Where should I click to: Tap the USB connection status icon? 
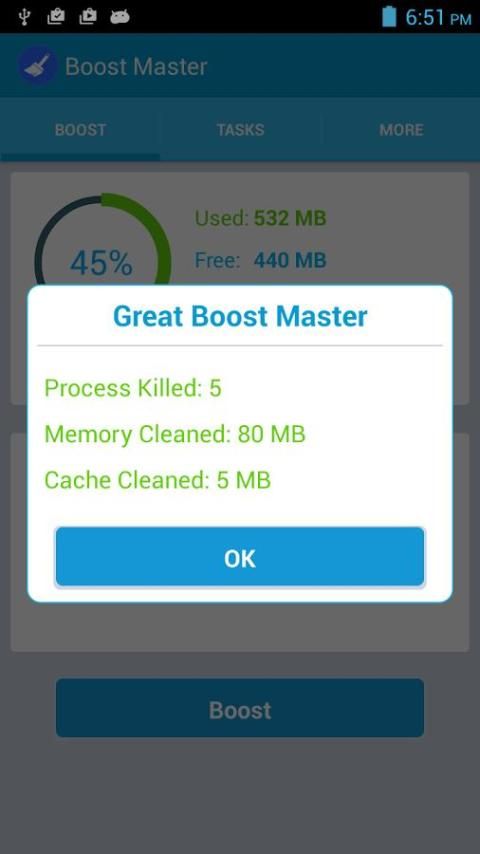(23, 16)
